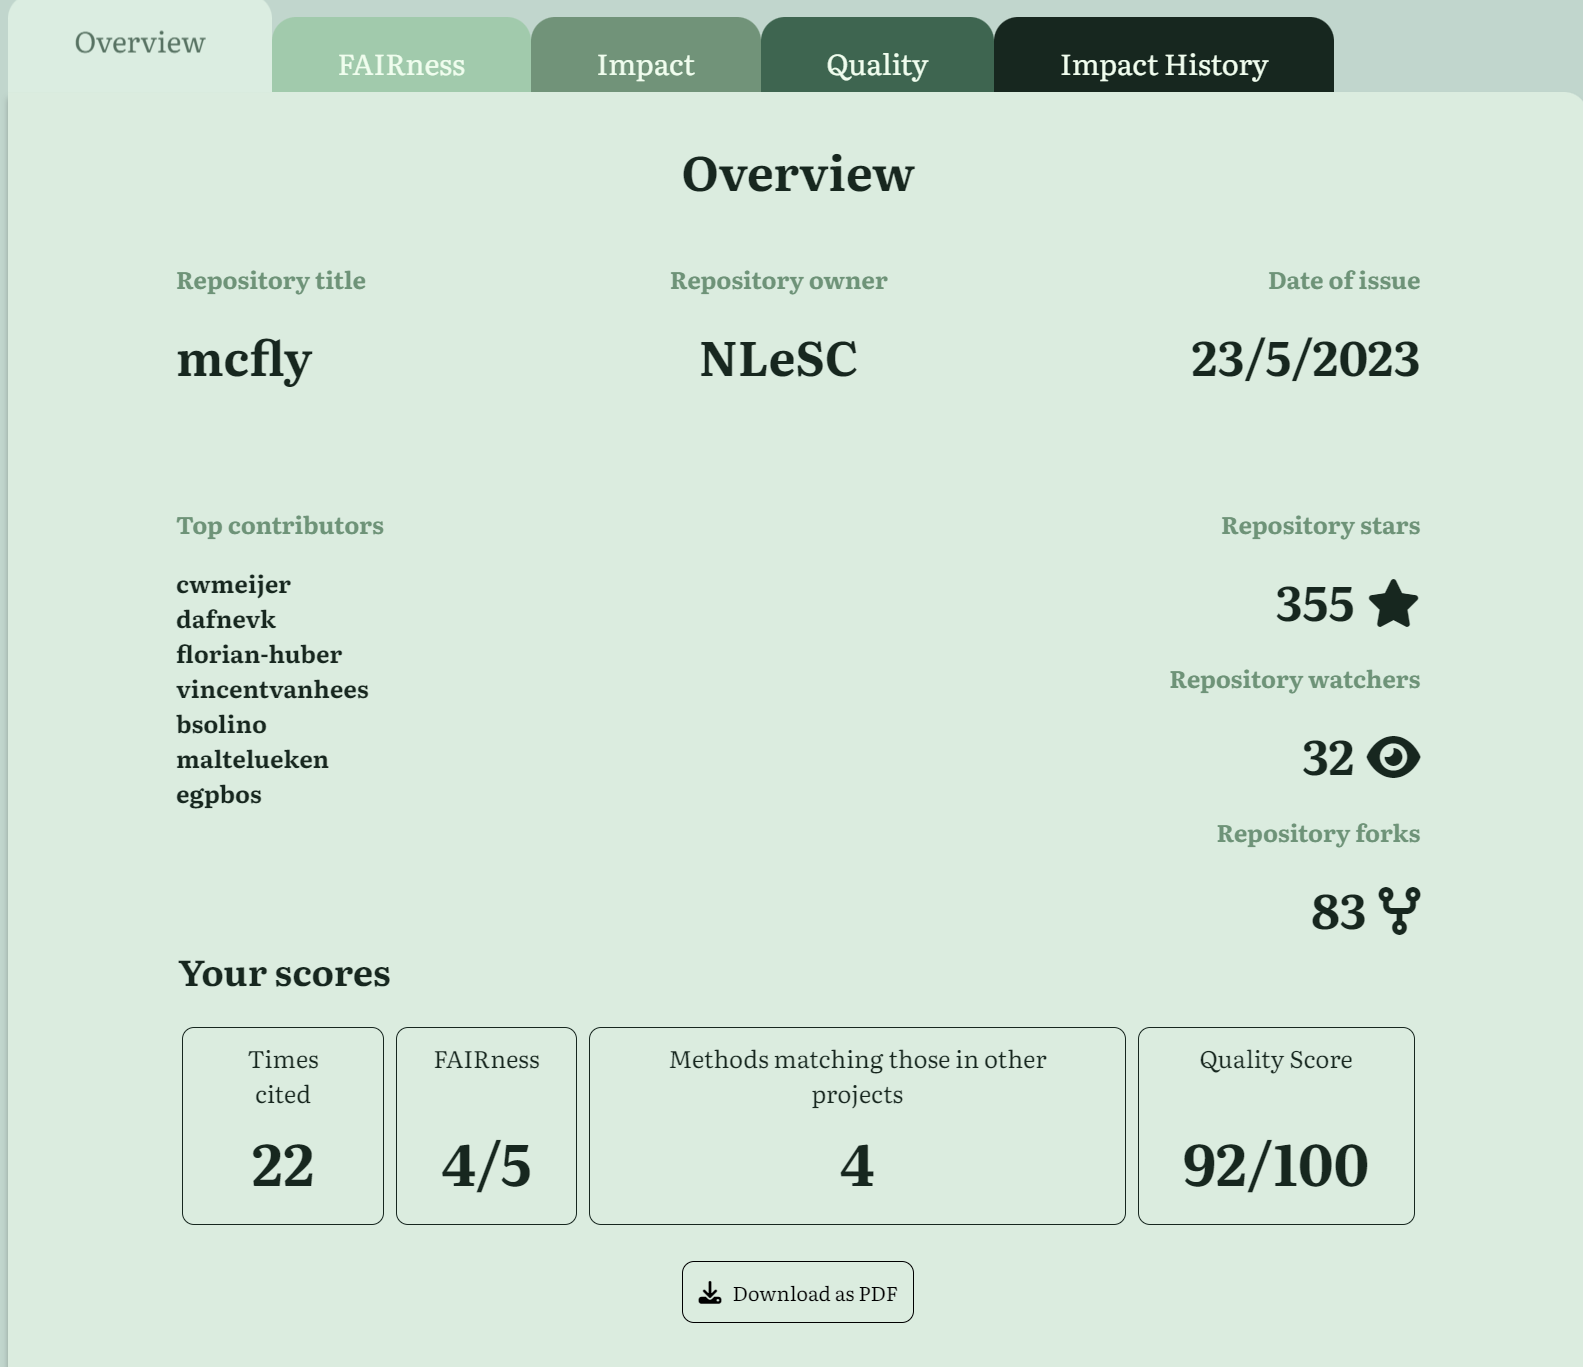
Task: Open the Impact tab
Action: click(645, 65)
